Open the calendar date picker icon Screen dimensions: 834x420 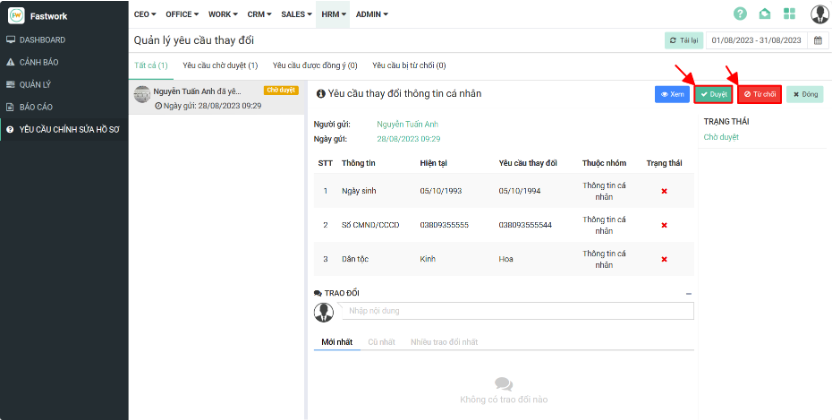tap(817, 41)
